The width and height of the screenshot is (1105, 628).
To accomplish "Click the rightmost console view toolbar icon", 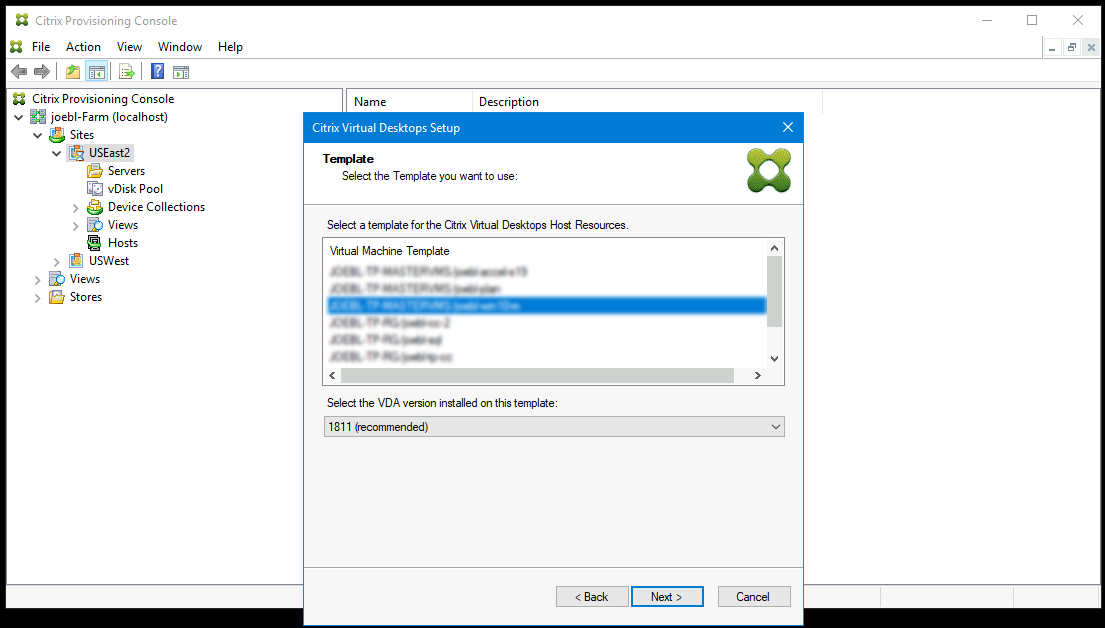I will [181, 71].
